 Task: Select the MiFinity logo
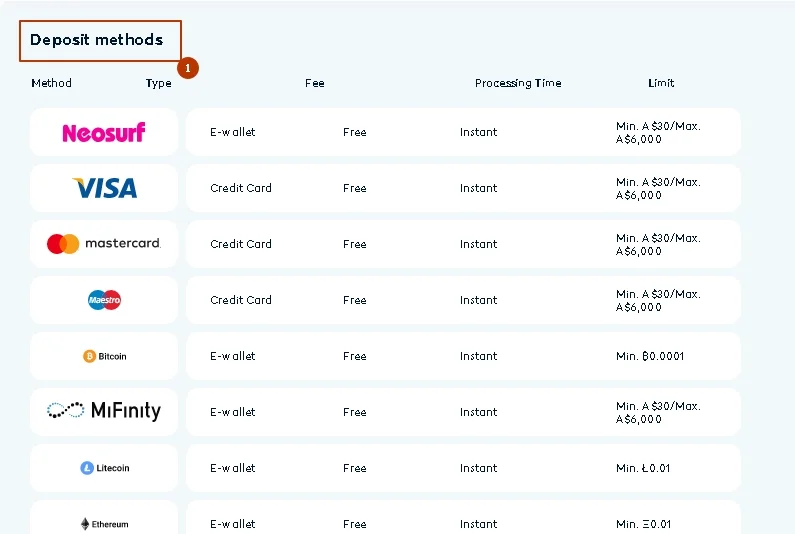(104, 411)
